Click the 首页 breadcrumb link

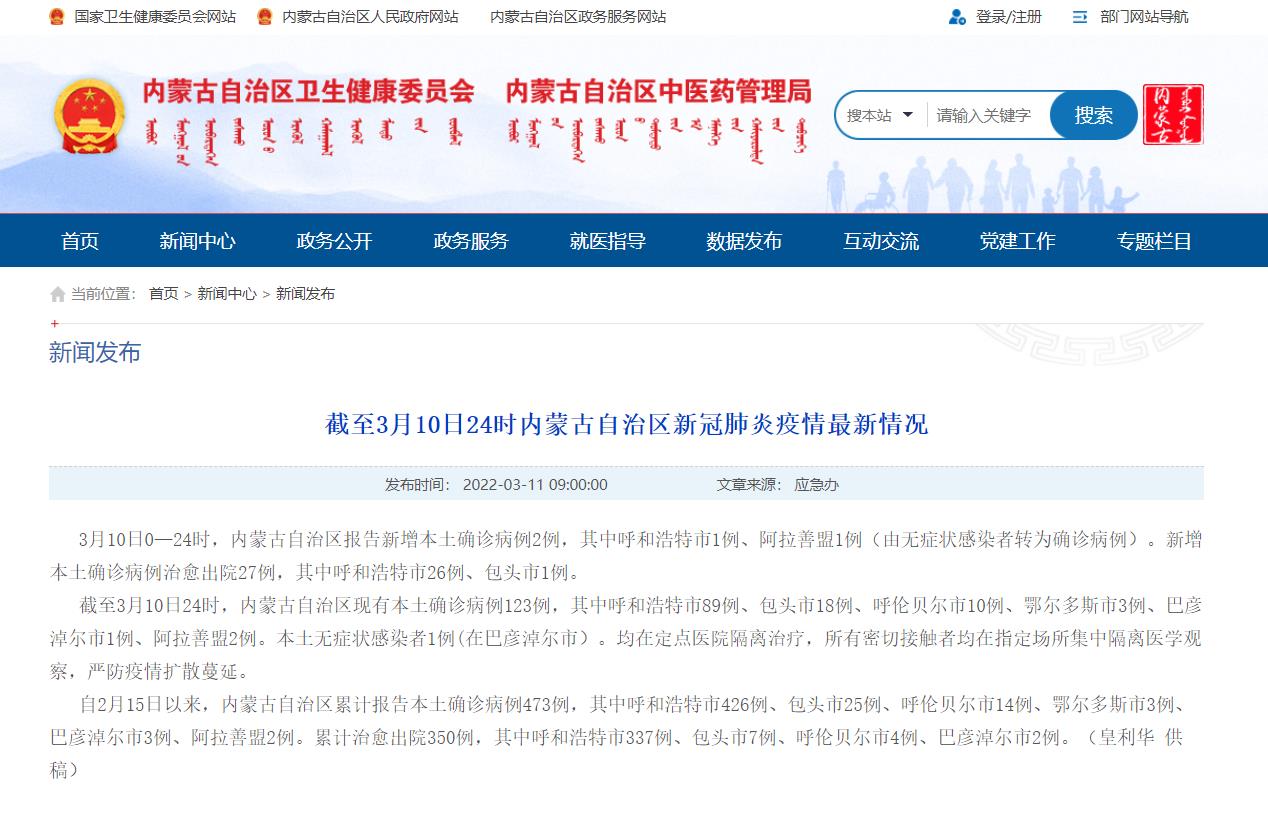tap(163, 294)
